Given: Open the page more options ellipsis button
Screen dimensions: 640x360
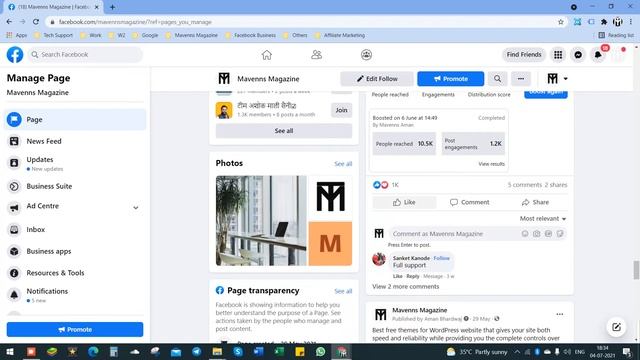Looking at the screenshot, I should (x=521, y=79).
